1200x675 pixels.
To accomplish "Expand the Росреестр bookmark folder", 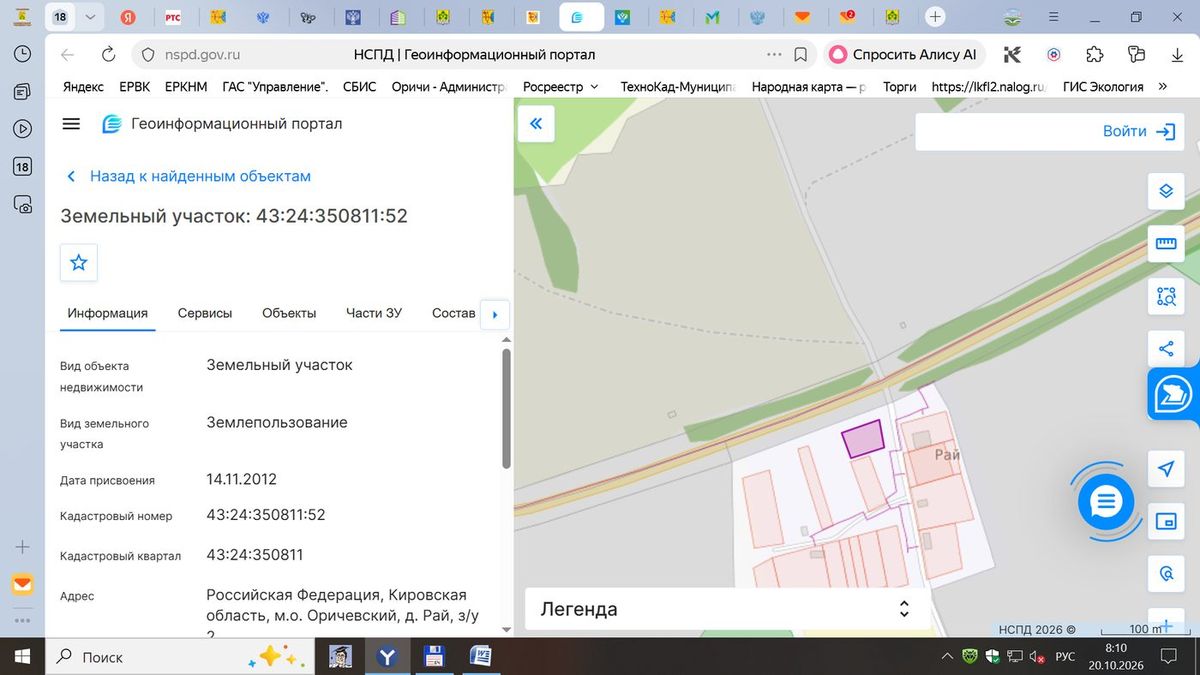I will click(561, 87).
